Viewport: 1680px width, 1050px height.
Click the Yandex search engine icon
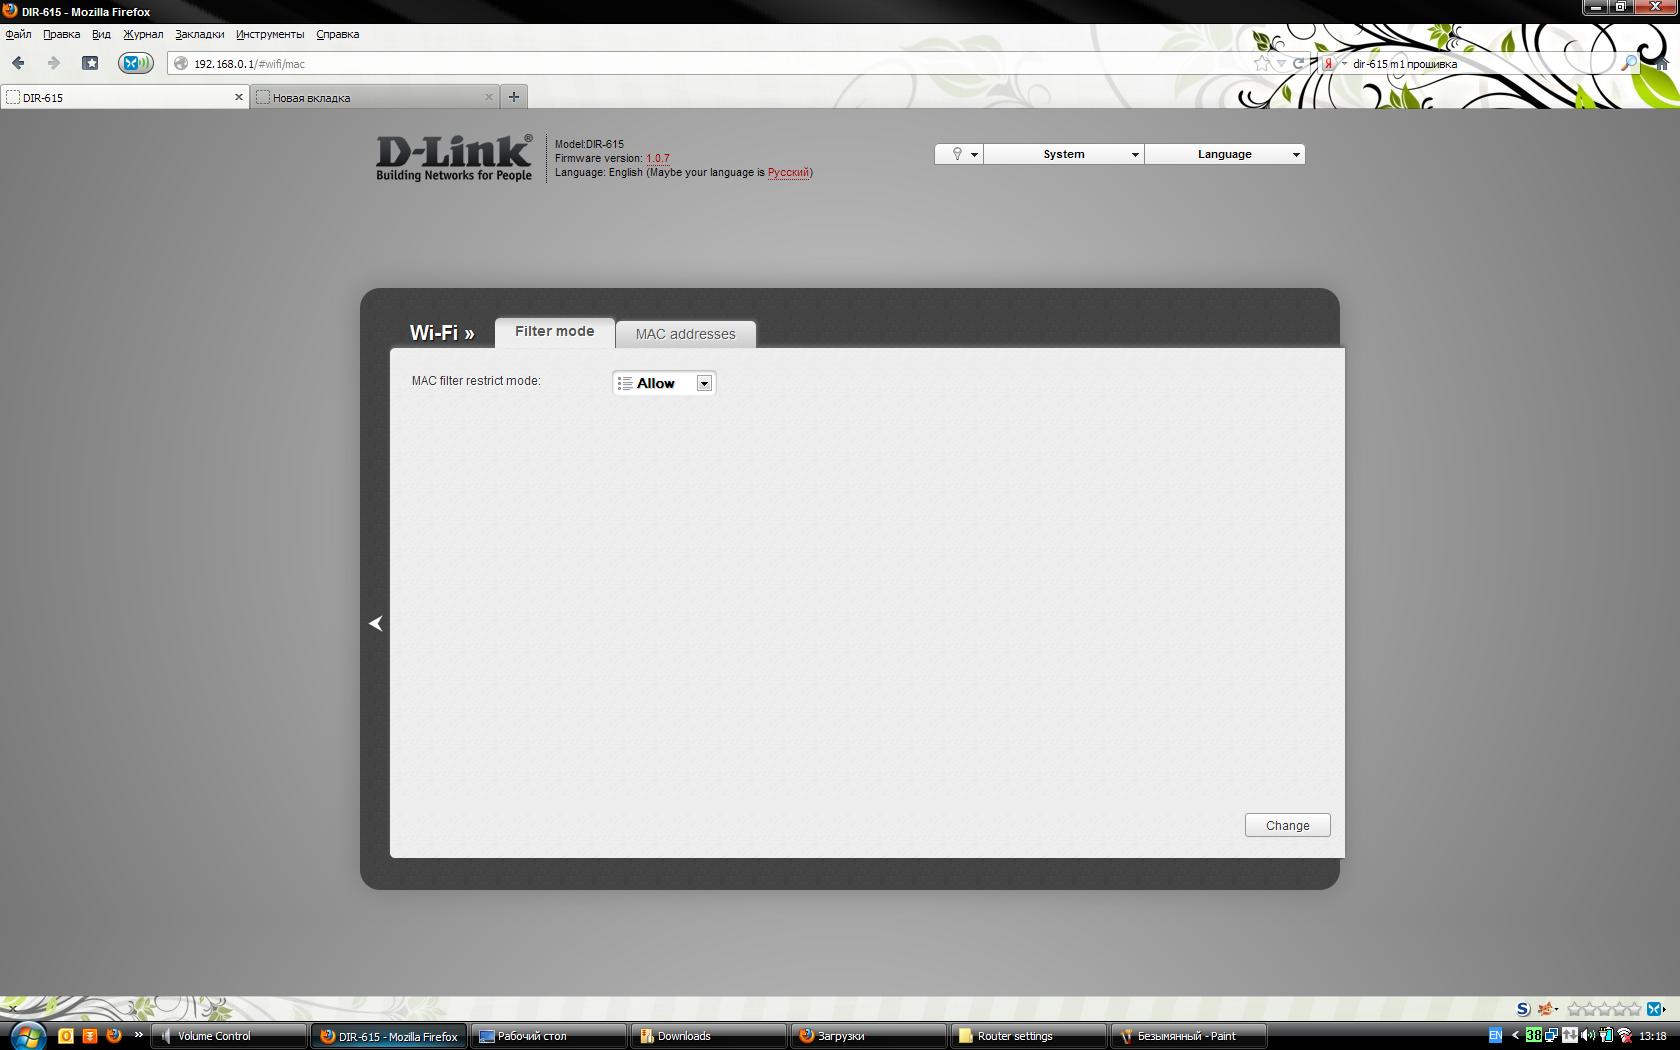click(x=1329, y=63)
